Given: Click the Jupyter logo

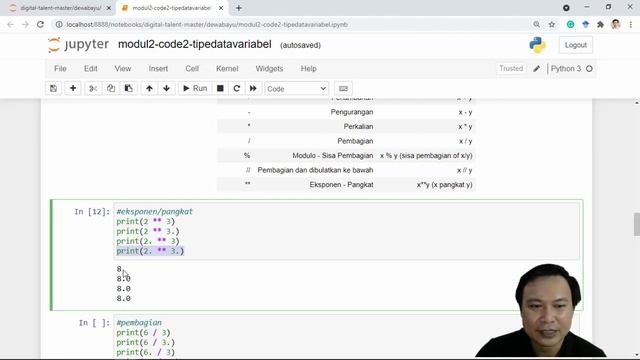Looking at the screenshot, I should tap(78, 44).
